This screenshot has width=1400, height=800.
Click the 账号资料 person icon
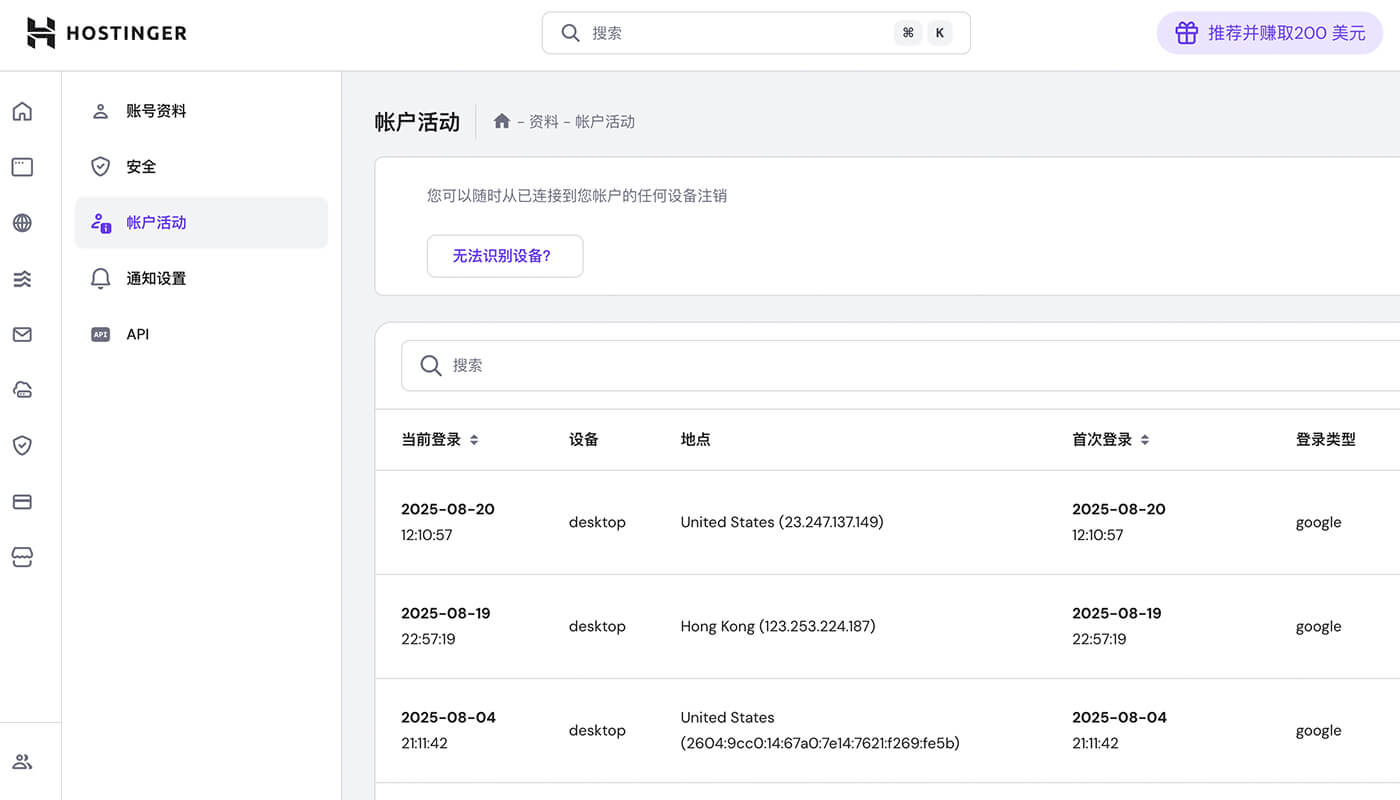pos(100,111)
